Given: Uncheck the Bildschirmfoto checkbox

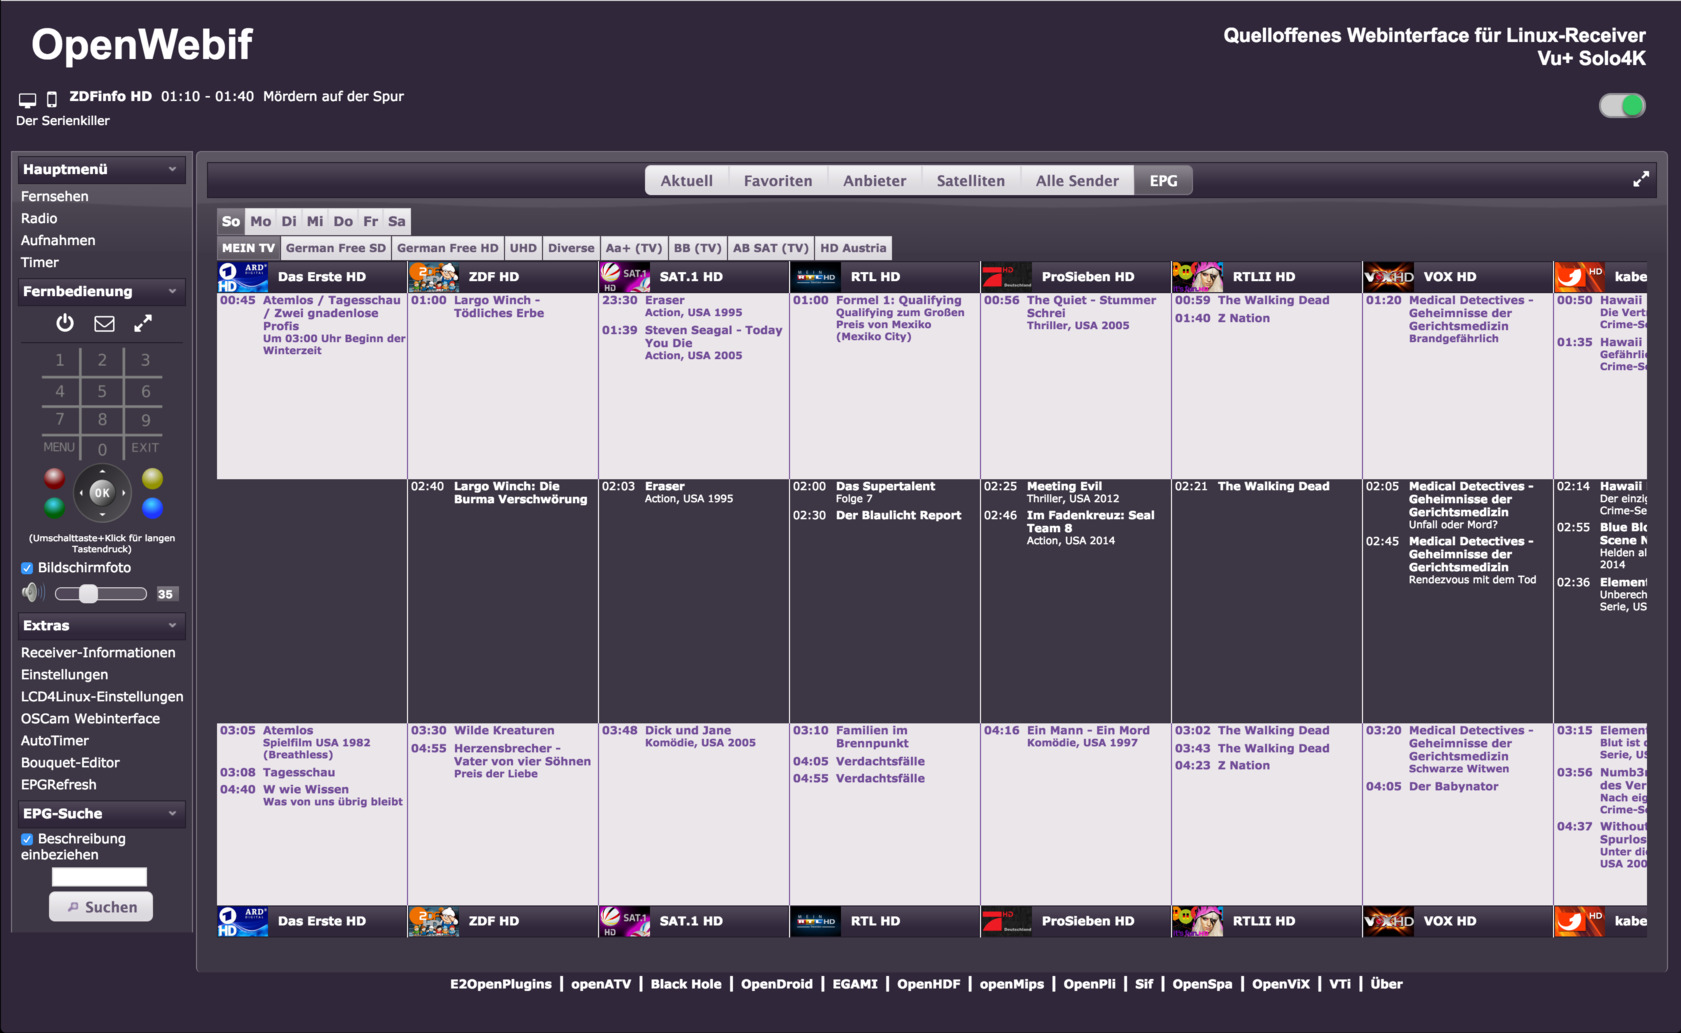Looking at the screenshot, I should [x=27, y=568].
